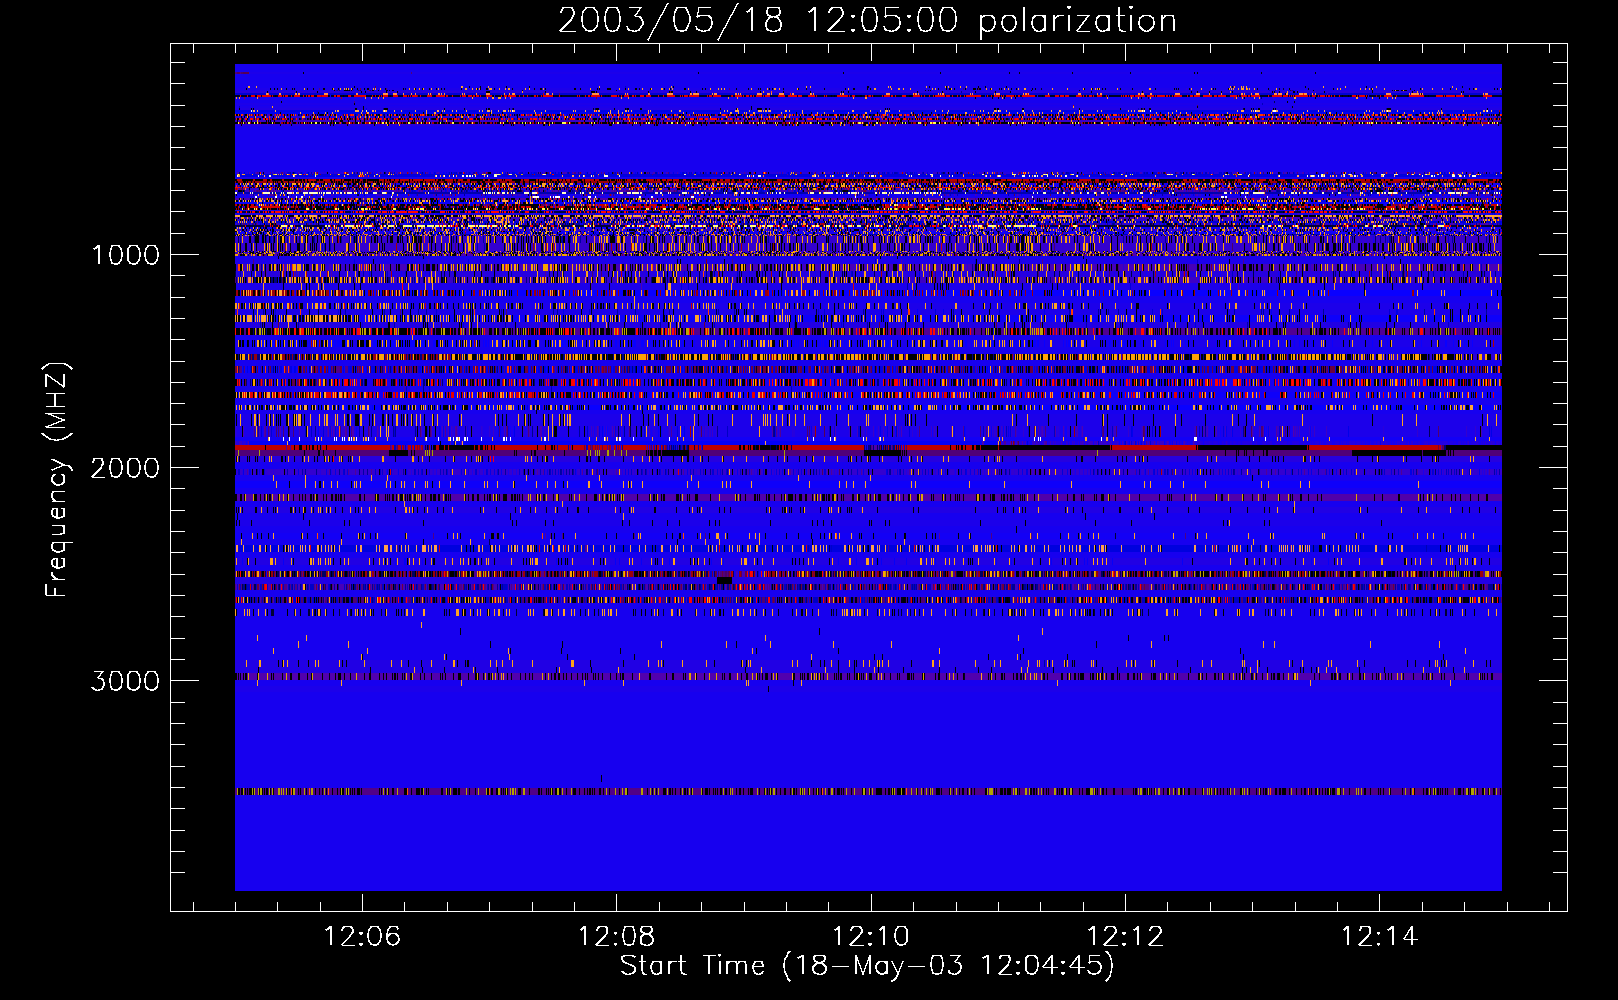Screen dimensions: 1618x1000
Task: Click the plot title '2003/05/18 12:05:00 polarization'
Action: click(867, 21)
